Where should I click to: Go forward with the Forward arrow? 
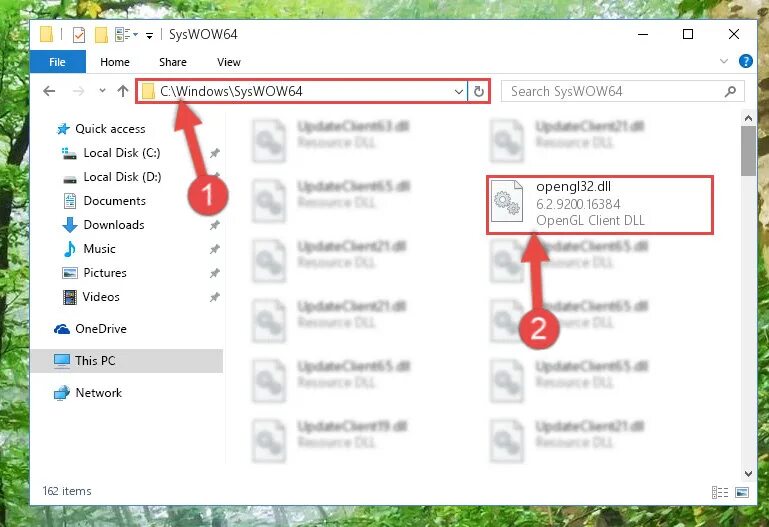pyautogui.click(x=78, y=91)
